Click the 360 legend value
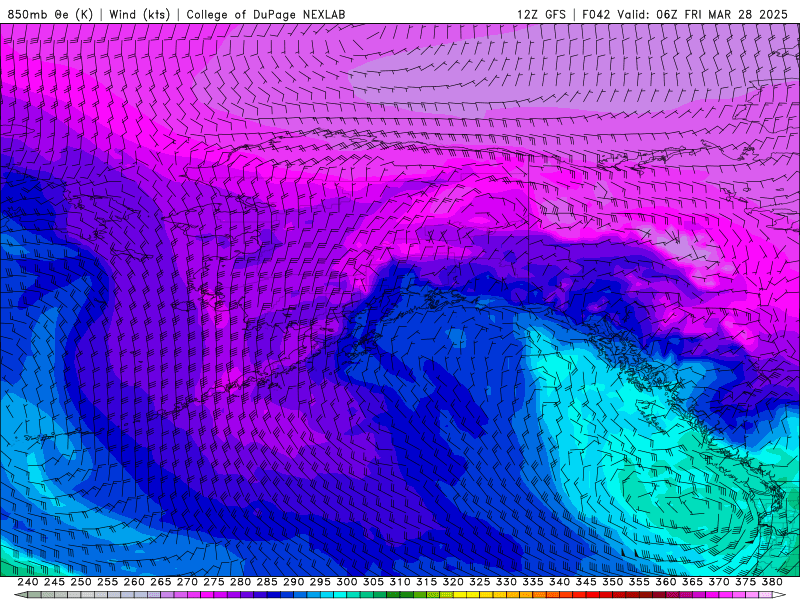The height and width of the screenshot is (600, 800). point(666,582)
